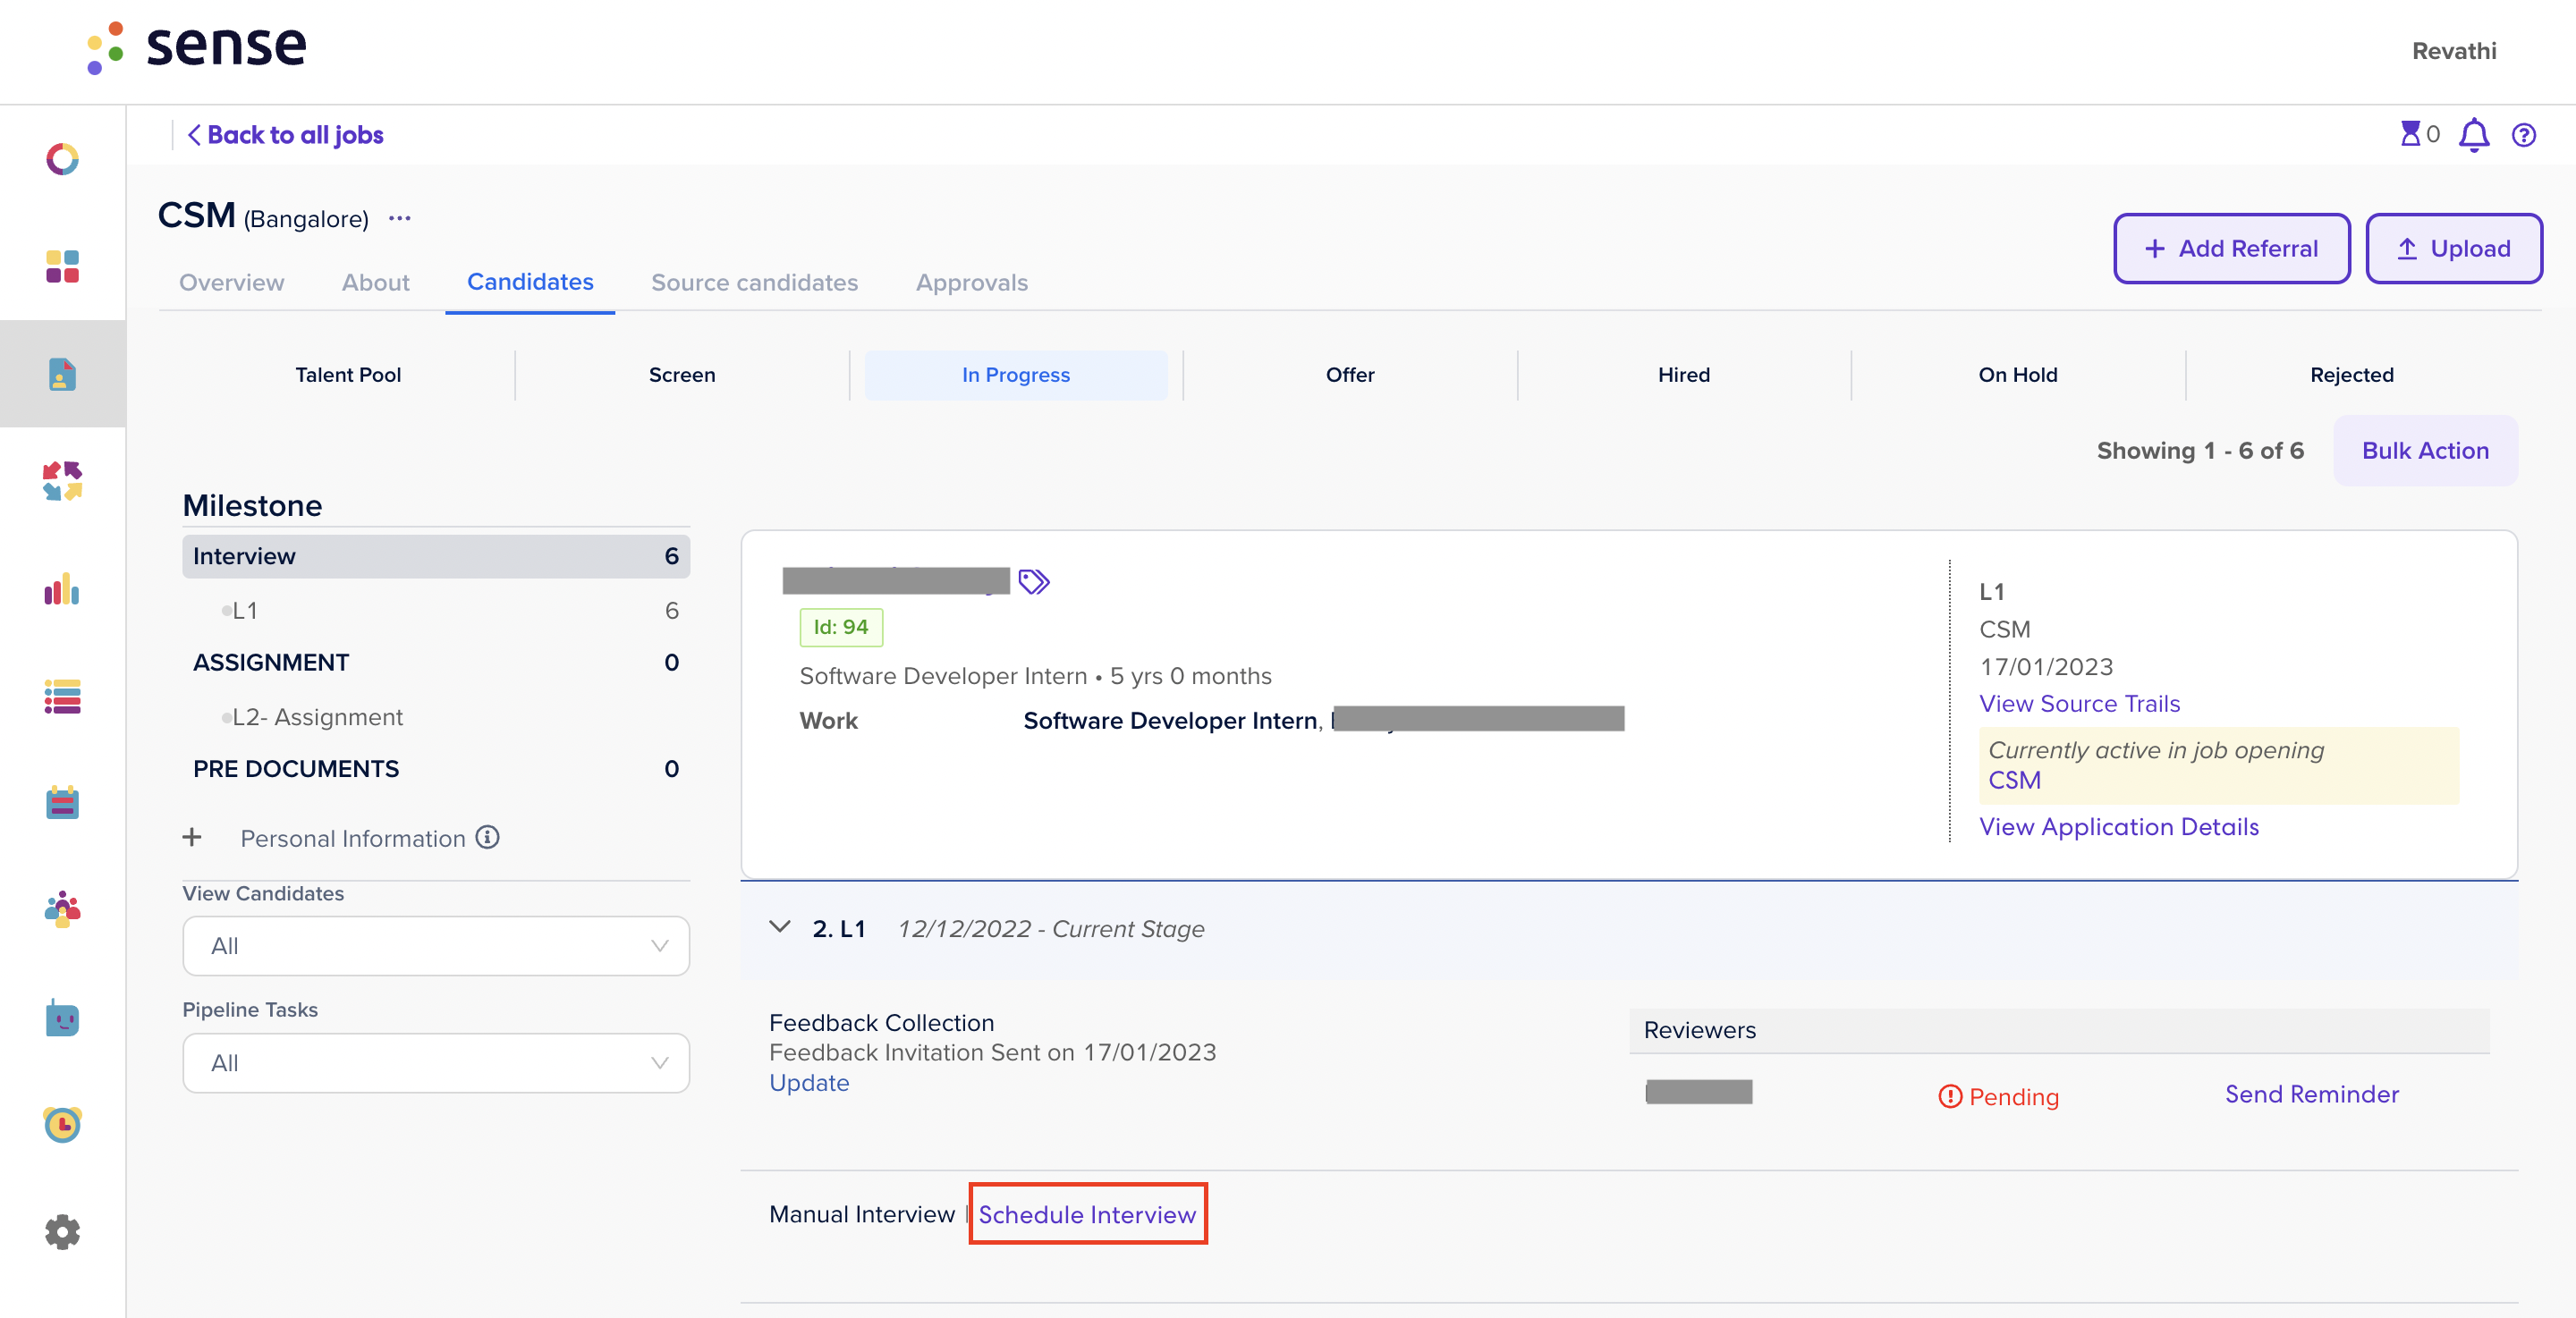
Task: Click Send Reminder for the pending reviewer
Action: (x=2311, y=1095)
